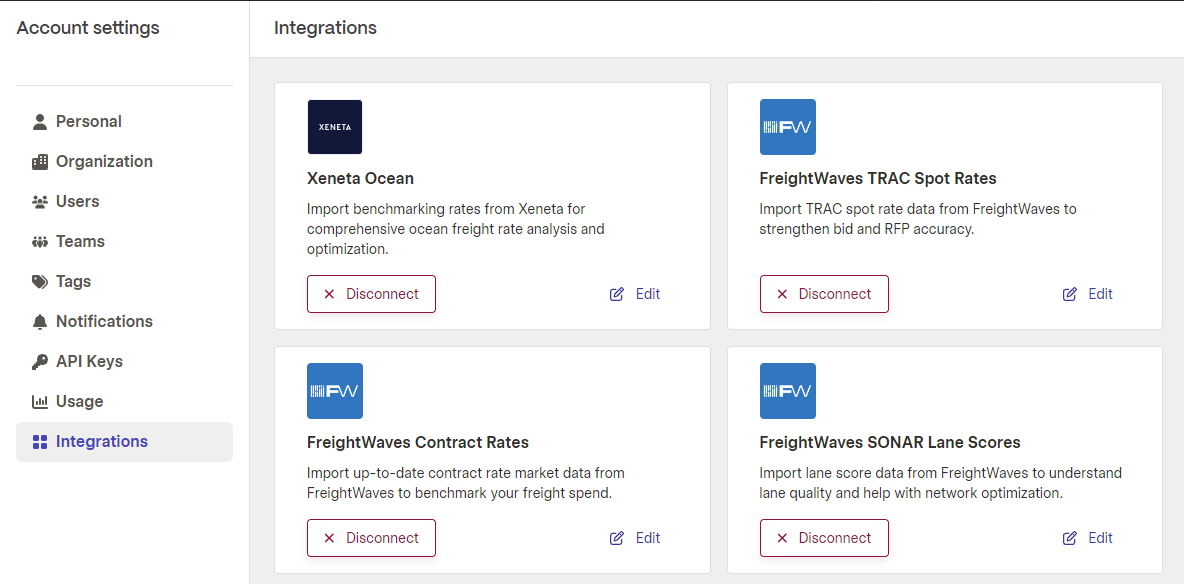The height and width of the screenshot is (584, 1184).
Task: Click pencil icon for SONAR Lane Scores
Action: coord(1069,538)
